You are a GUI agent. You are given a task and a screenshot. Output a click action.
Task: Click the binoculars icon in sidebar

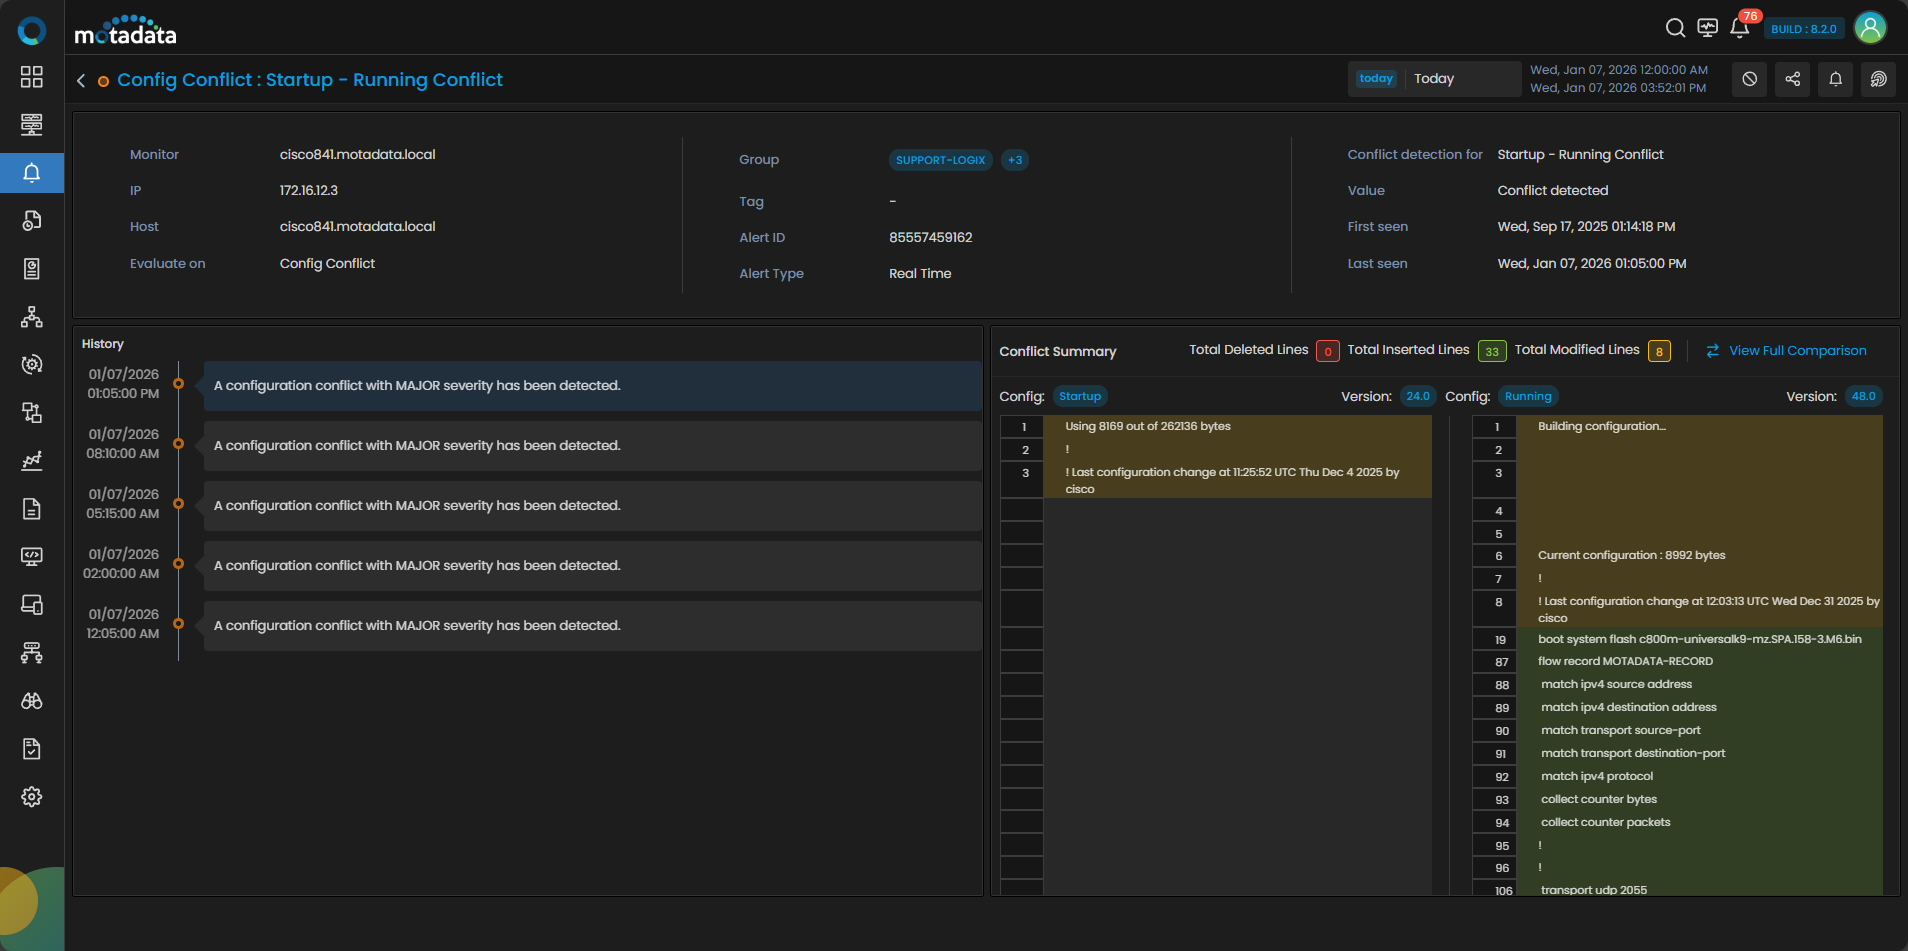32,701
